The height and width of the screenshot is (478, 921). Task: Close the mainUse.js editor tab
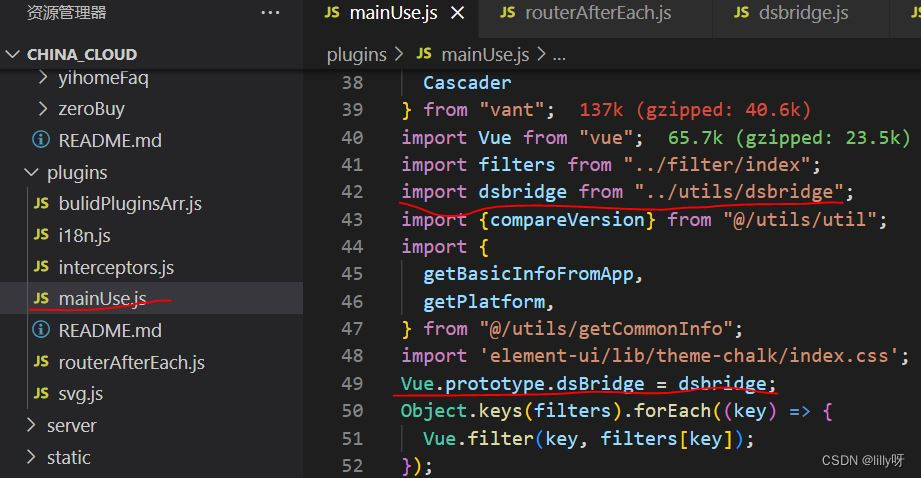[x=458, y=12]
